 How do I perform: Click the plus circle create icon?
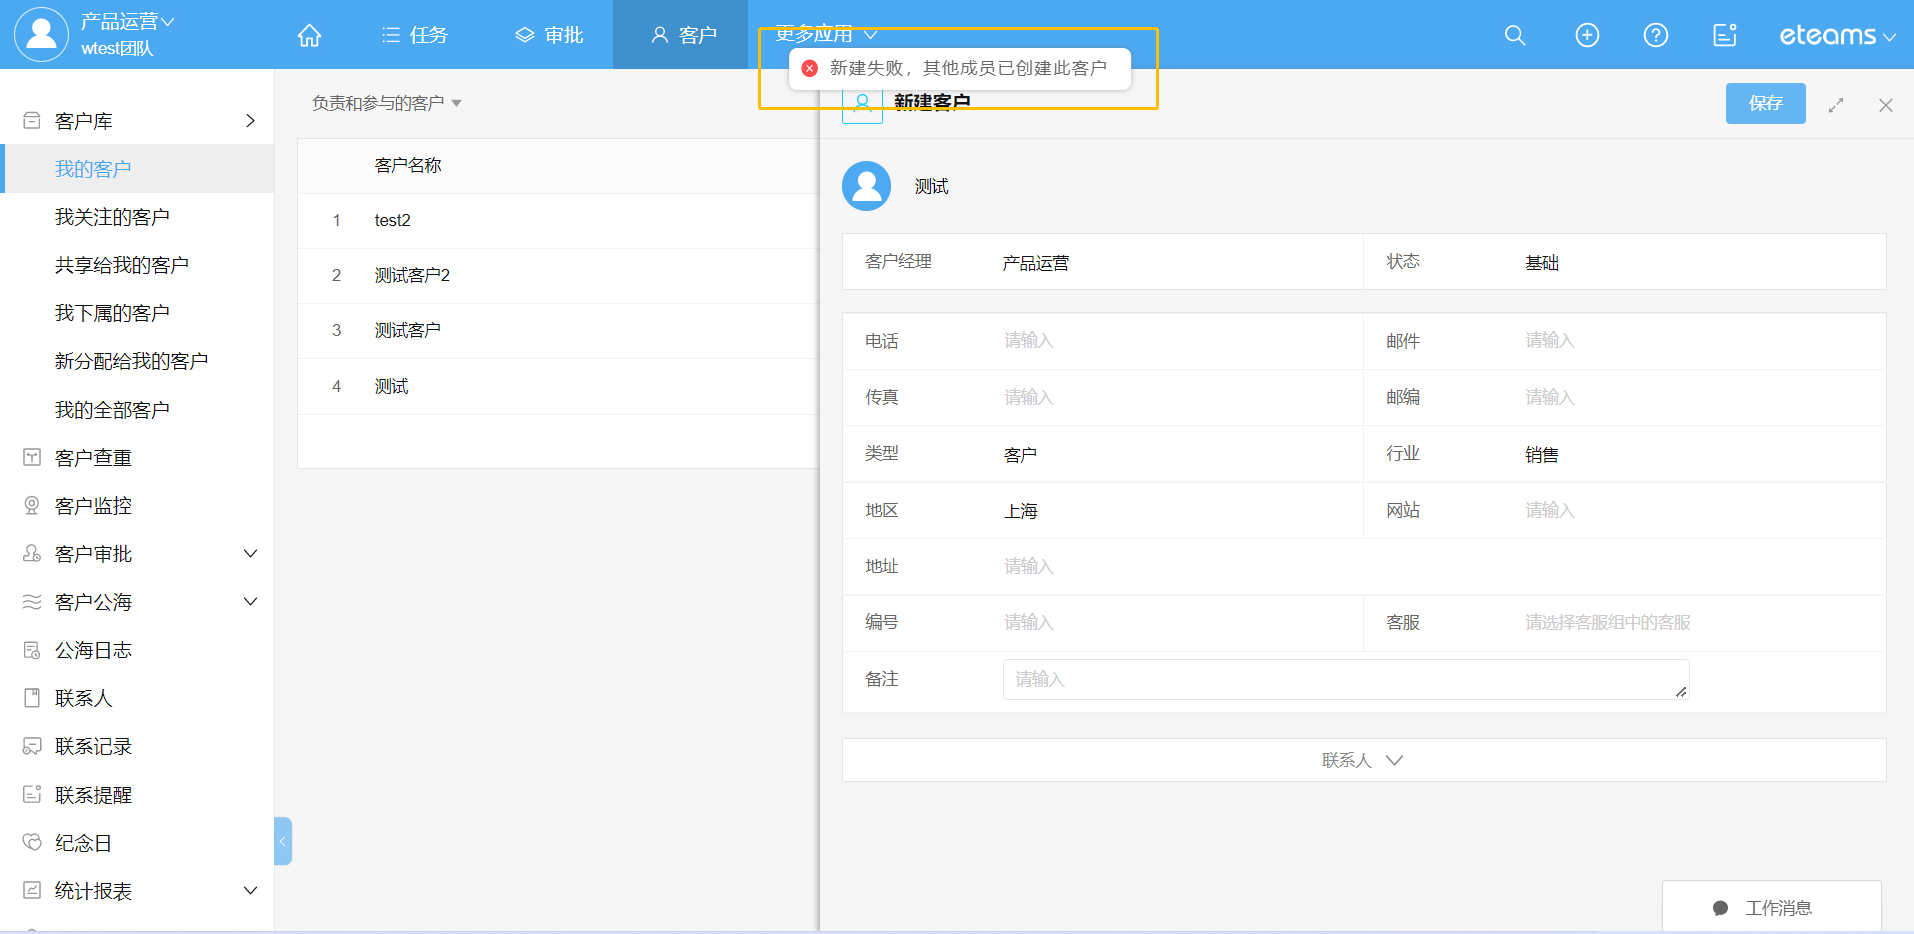pyautogui.click(x=1586, y=36)
